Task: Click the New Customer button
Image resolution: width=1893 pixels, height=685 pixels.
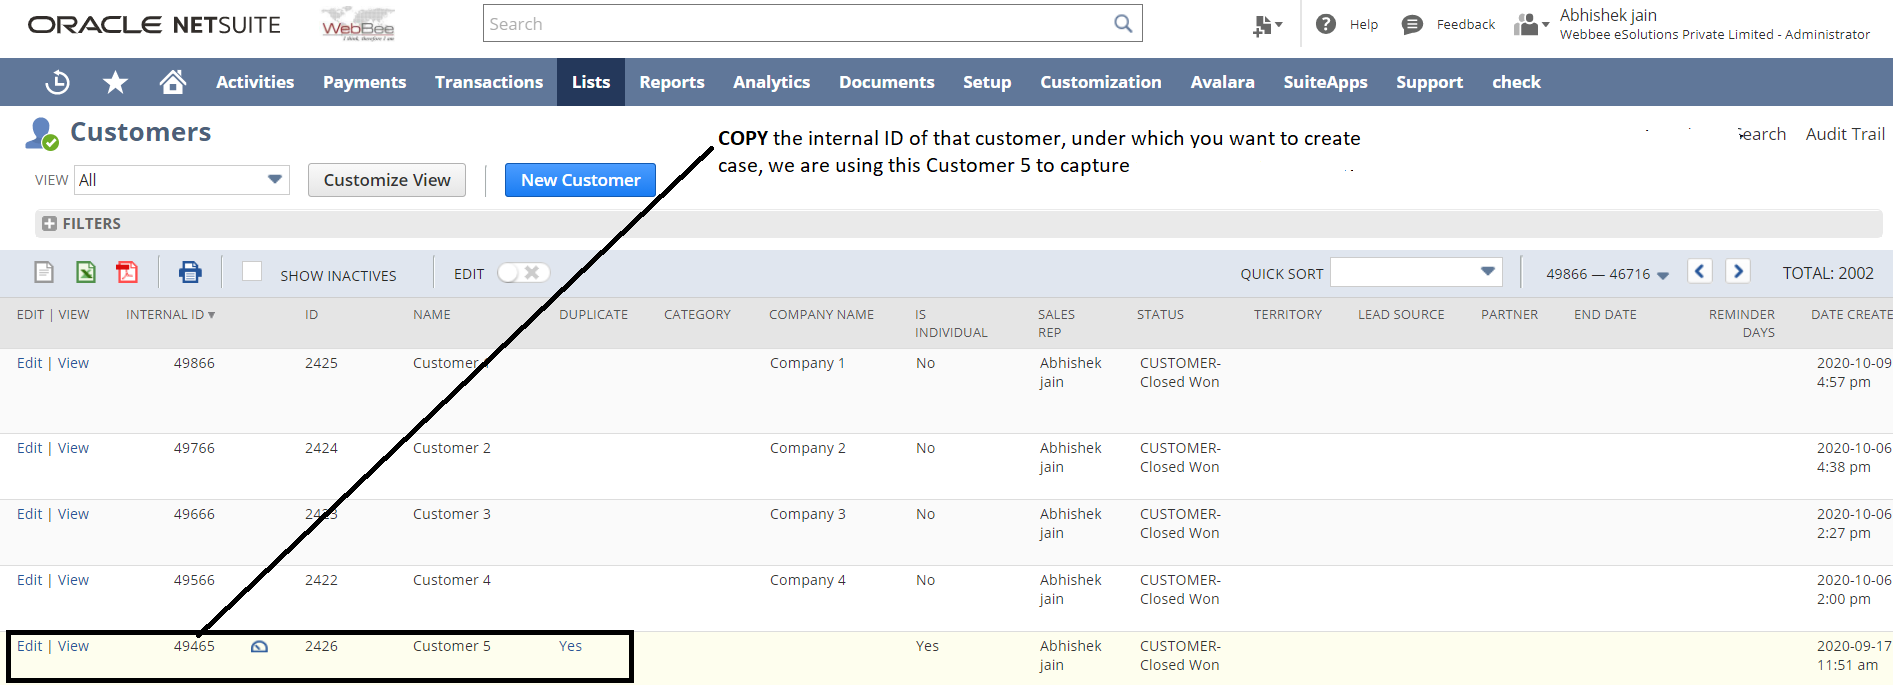Action: coord(580,180)
